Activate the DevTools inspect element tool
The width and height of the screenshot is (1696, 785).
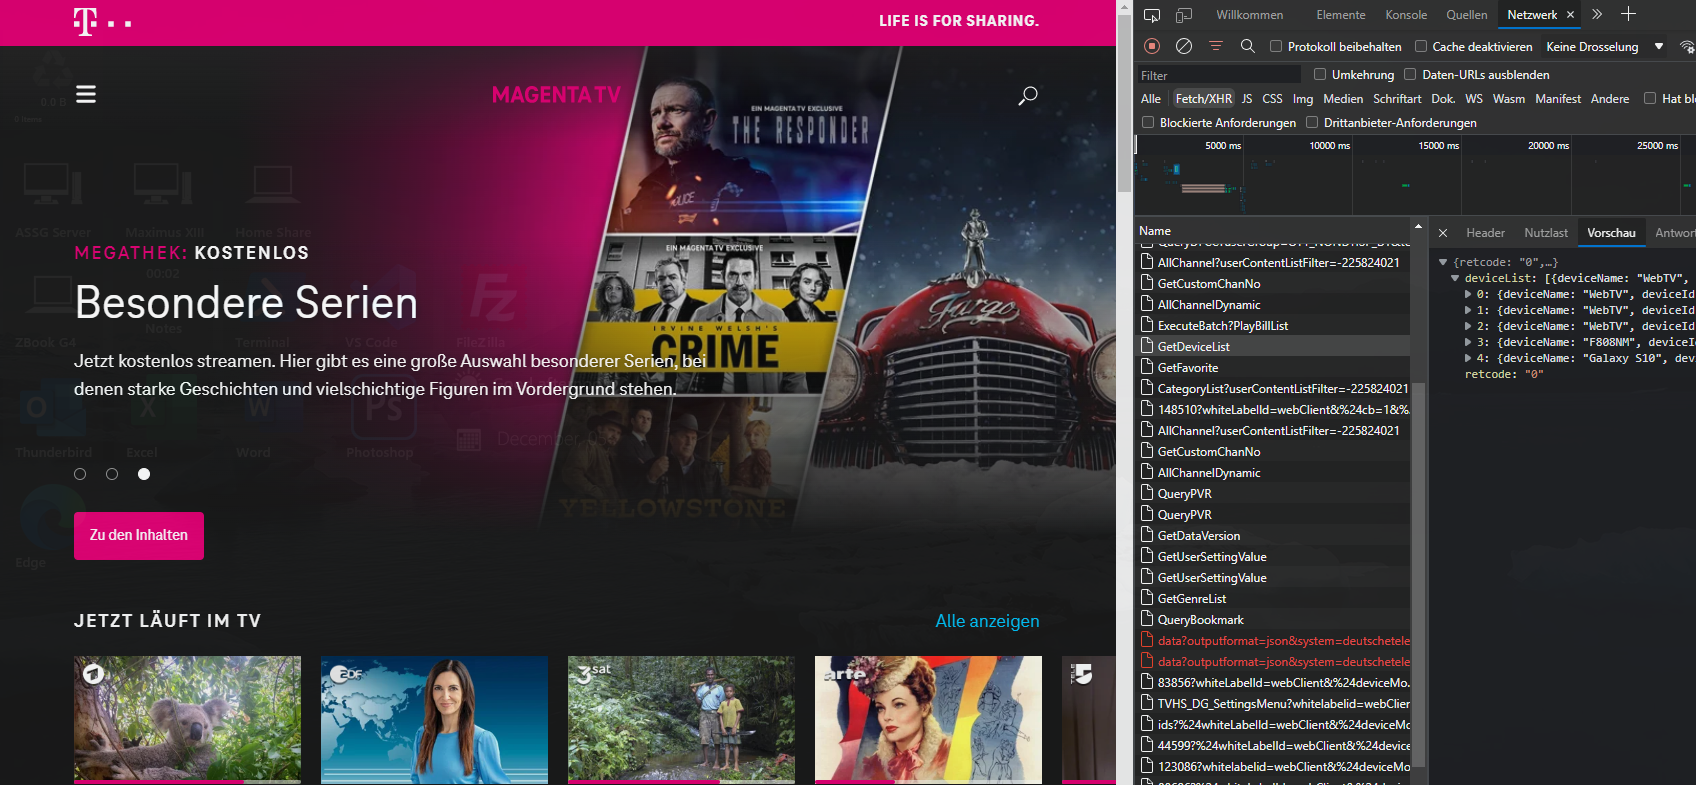click(1152, 15)
